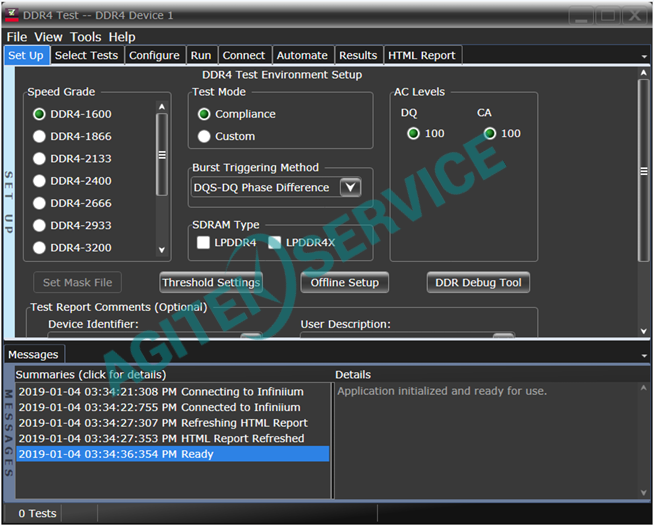The image size is (654, 525).
Task: Click the vertical SET UP side label
Action: (9, 202)
